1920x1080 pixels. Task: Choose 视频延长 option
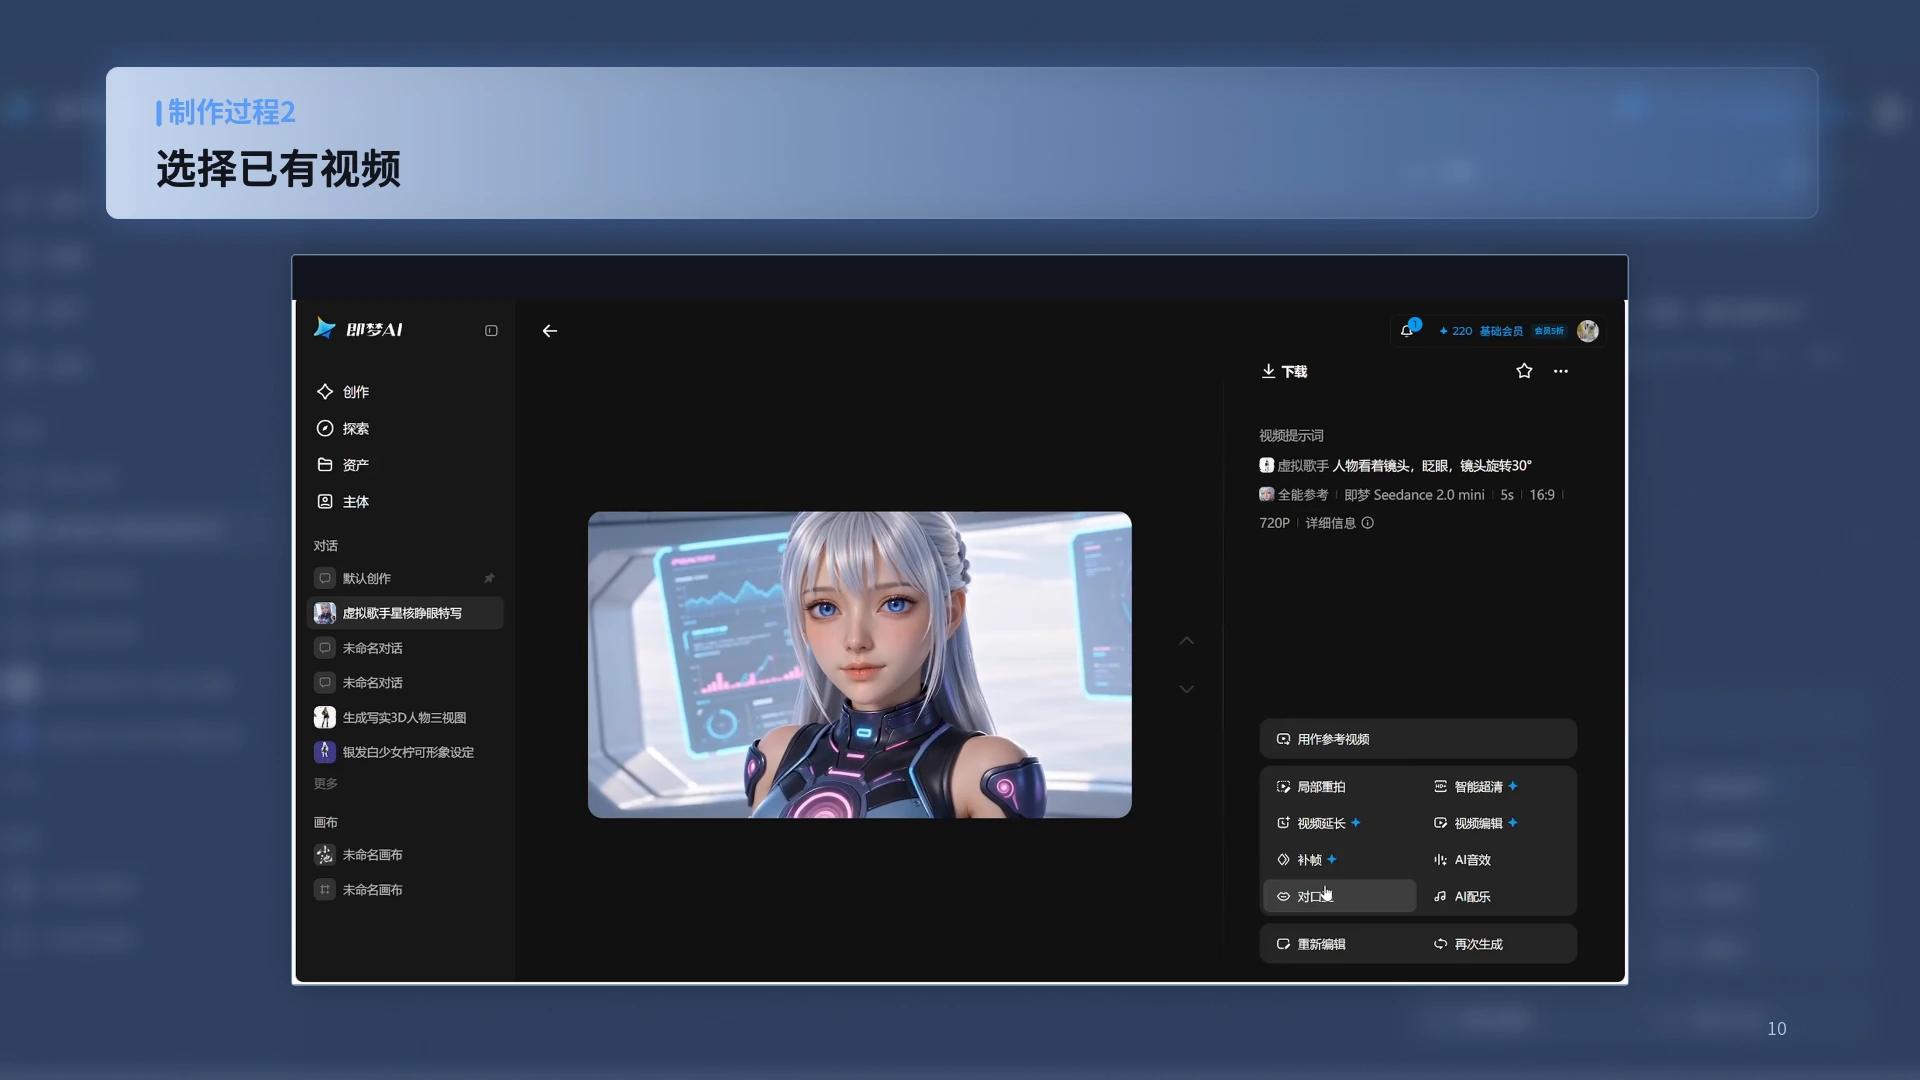point(1340,823)
